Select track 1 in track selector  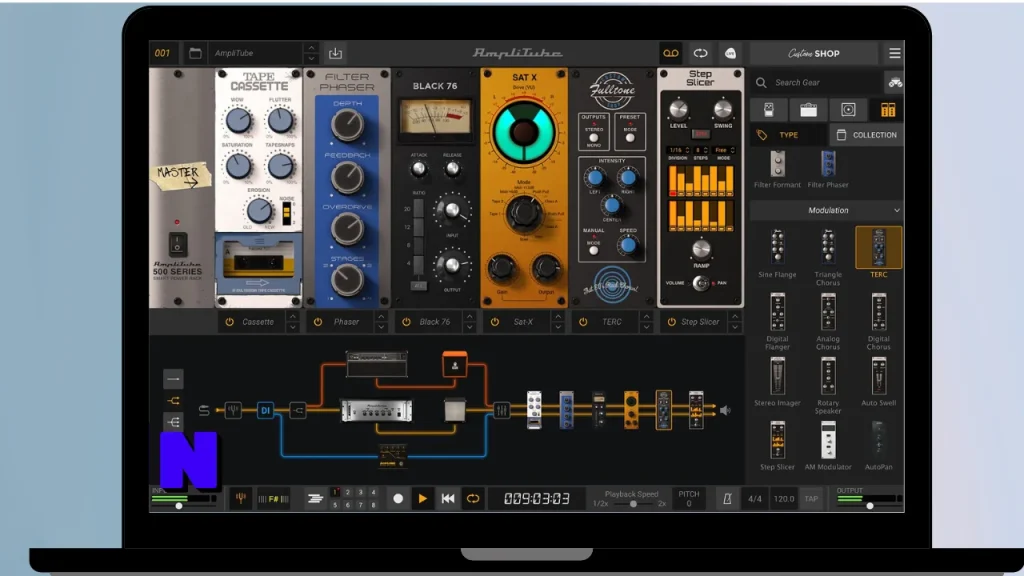tap(335, 492)
